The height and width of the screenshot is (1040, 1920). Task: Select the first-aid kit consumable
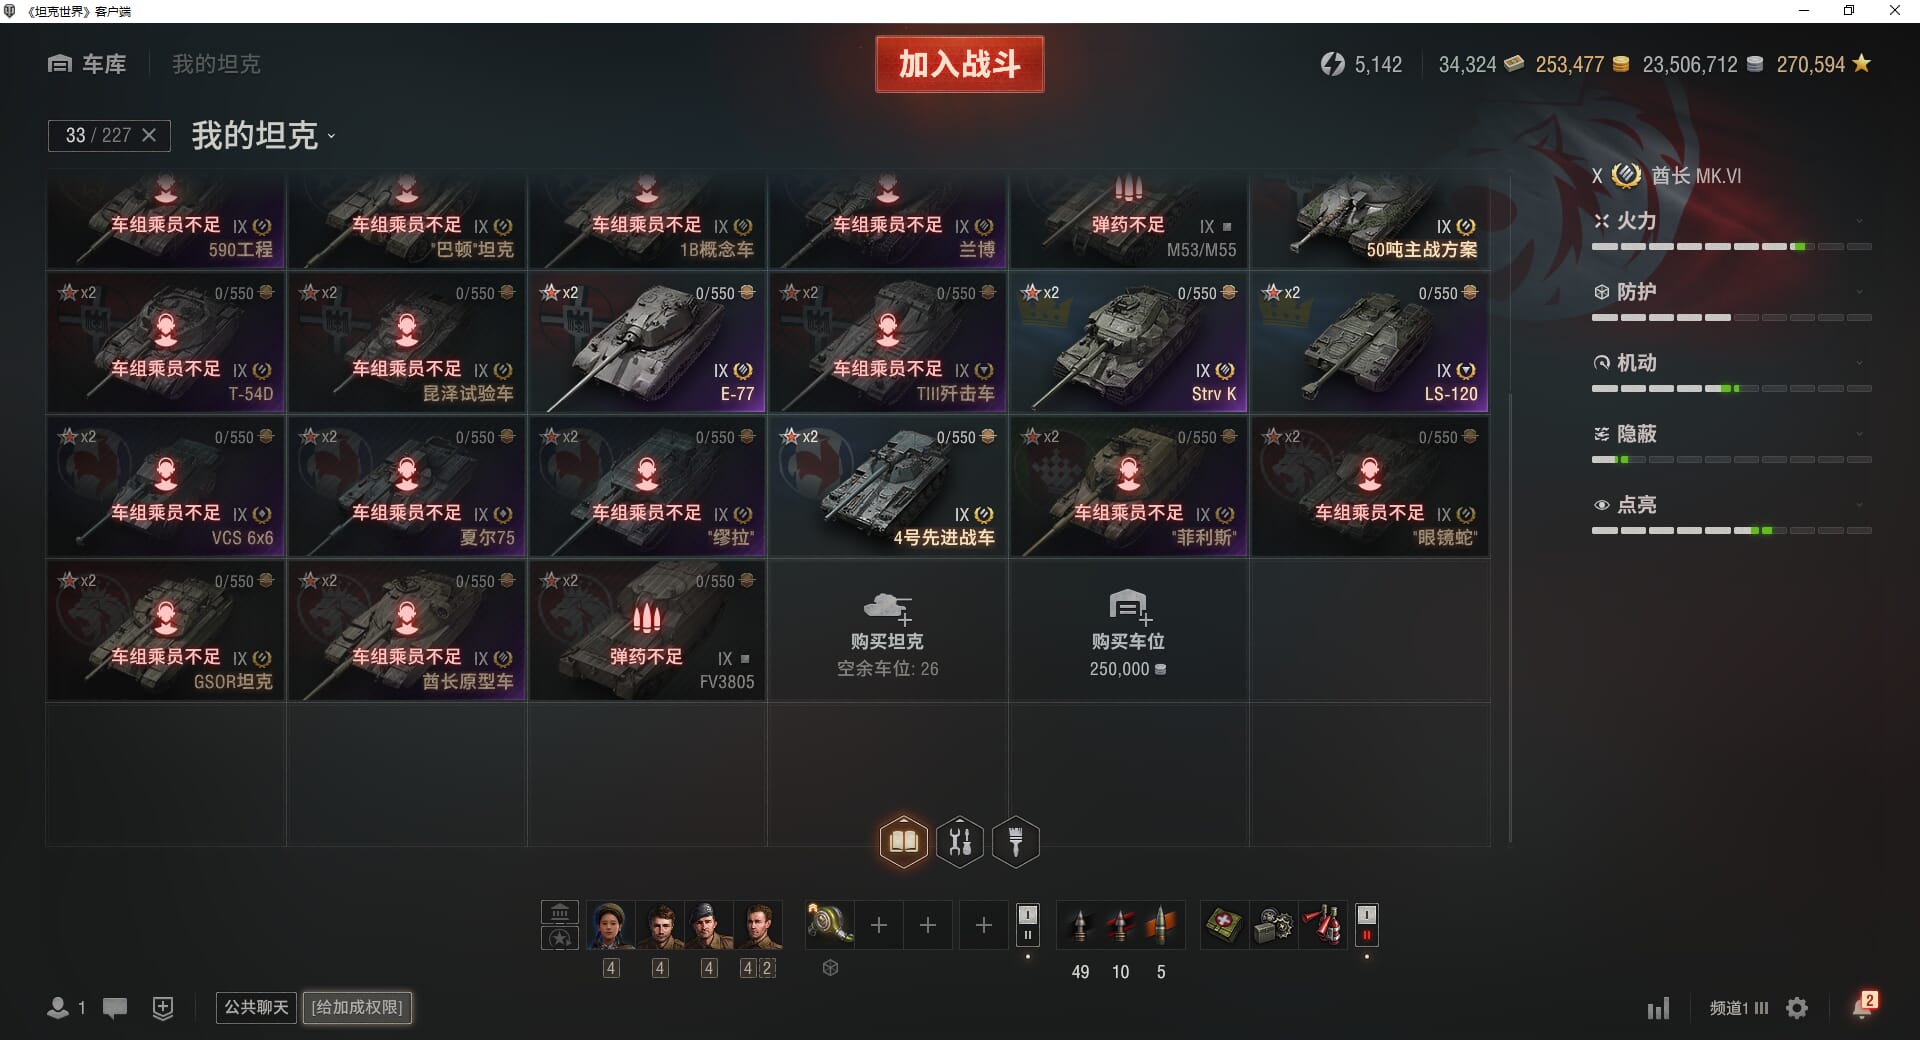click(1224, 925)
